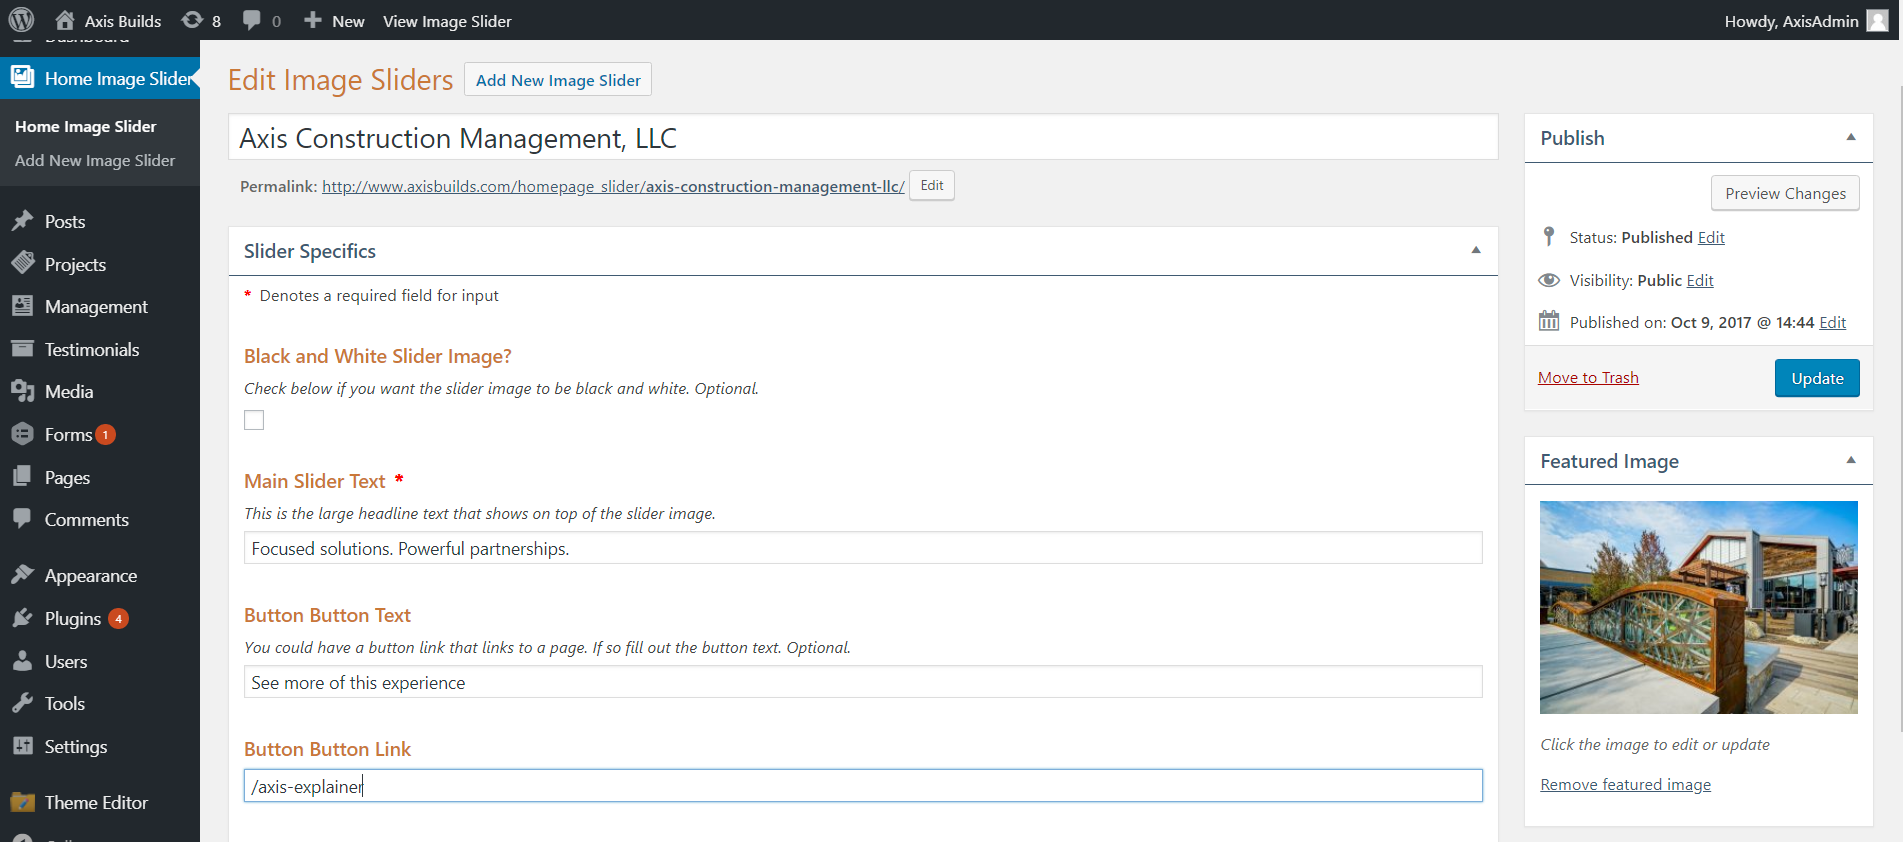Click the Testimonials sidebar icon

tap(22, 349)
